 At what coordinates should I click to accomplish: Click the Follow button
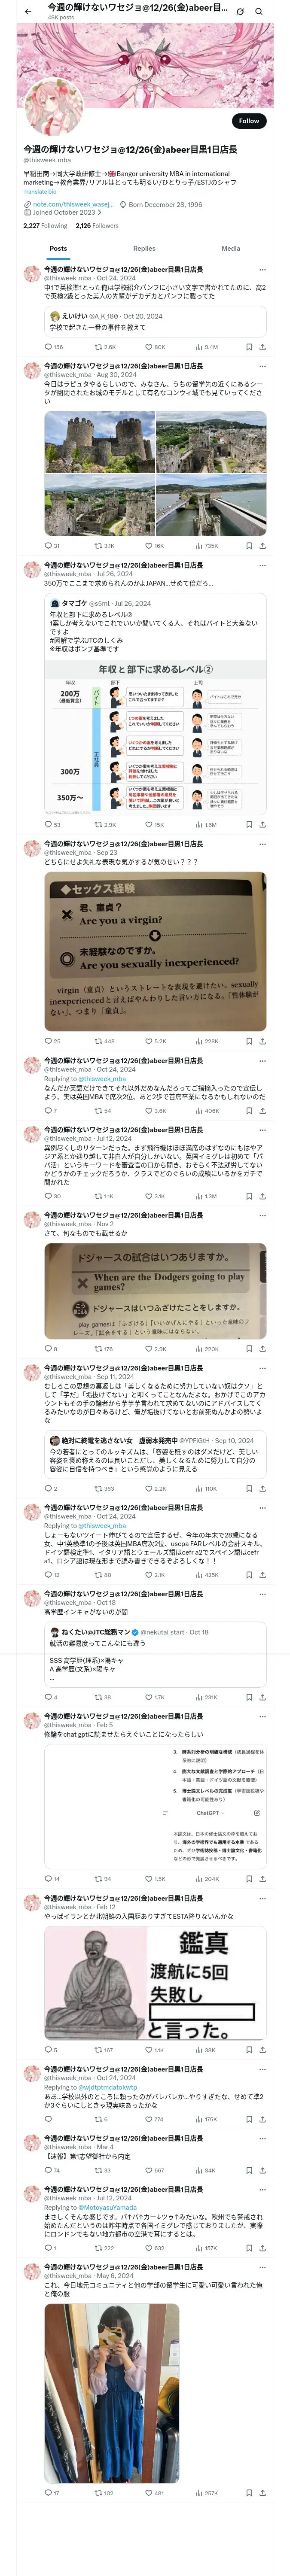point(249,121)
